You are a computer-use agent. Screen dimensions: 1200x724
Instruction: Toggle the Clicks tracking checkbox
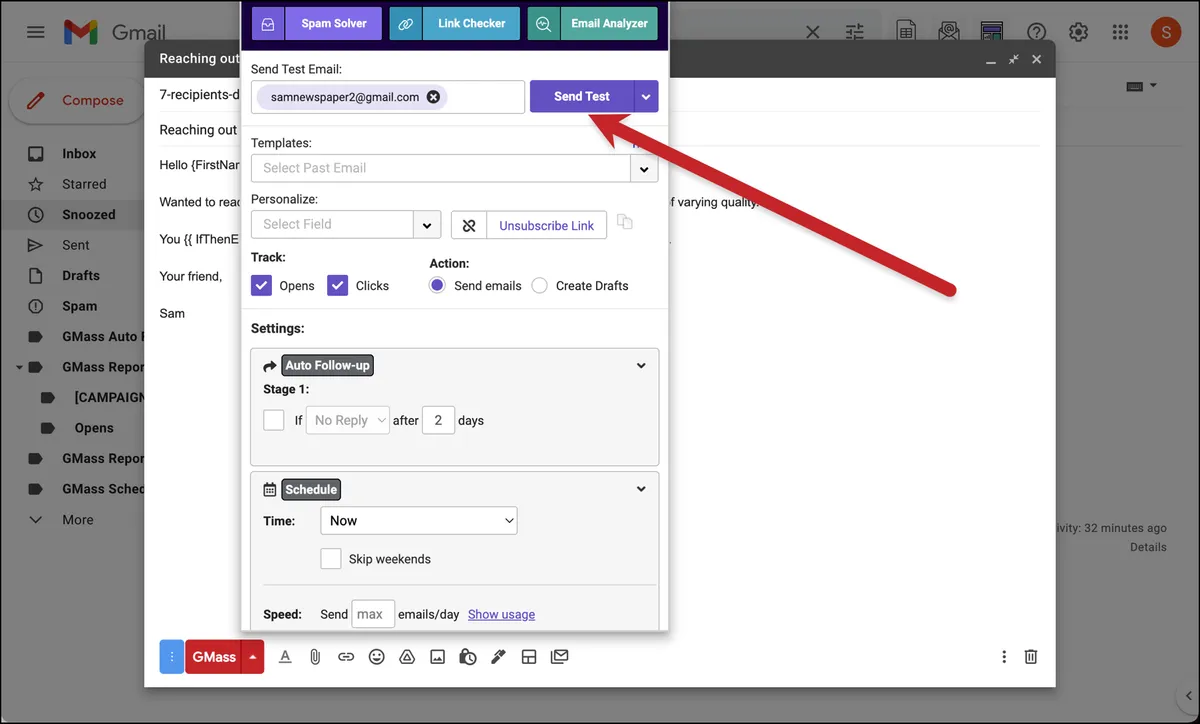coord(338,285)
